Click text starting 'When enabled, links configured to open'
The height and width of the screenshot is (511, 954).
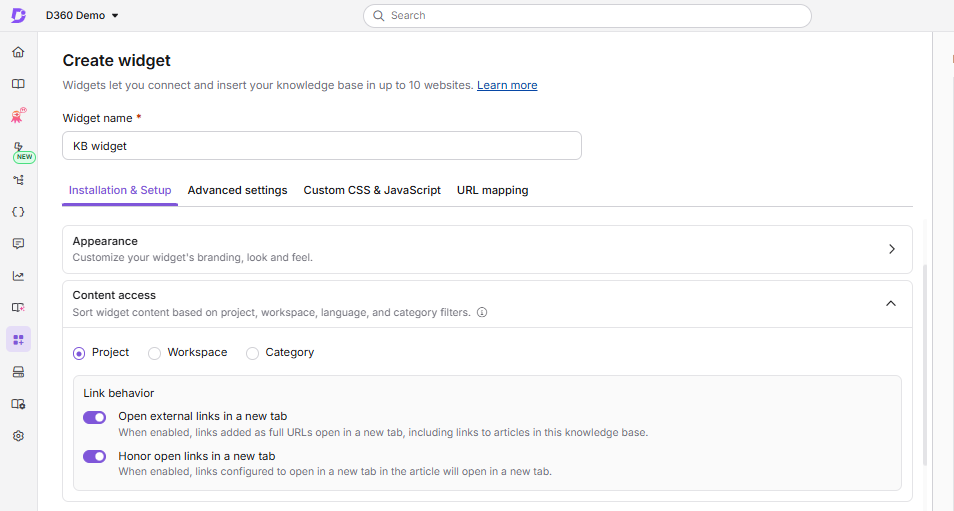[335, 471]
